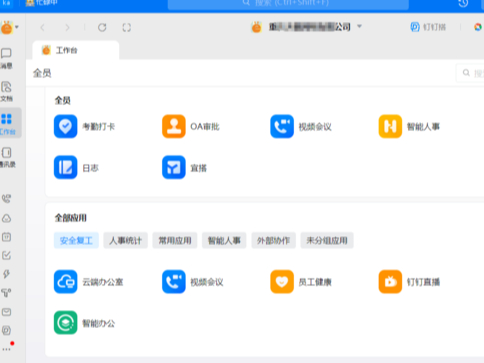Click the lightning bolt sidebar icon
Image resolution: width=484 pixels, height=363 pixels.
6,274
